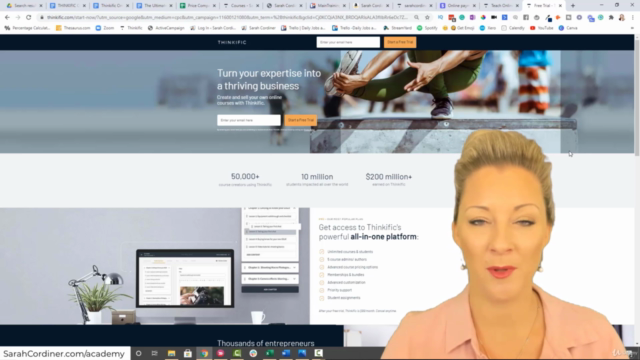Switch to the Search results Drive tab
This screenshot has width=640, height=360.
click(x=23, y=6)
